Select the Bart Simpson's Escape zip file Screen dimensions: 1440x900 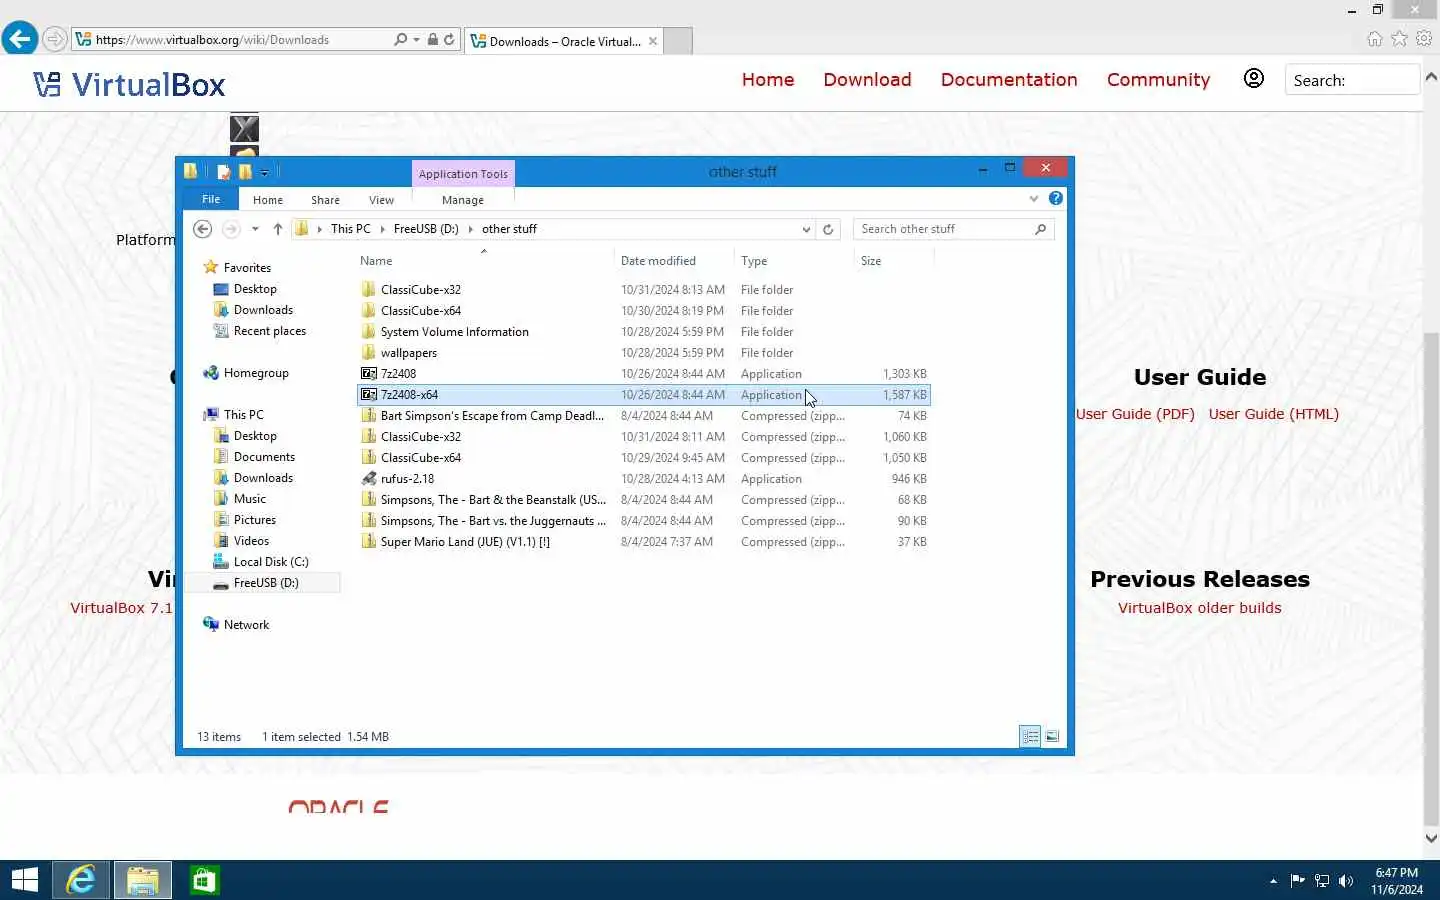[644, 416]
